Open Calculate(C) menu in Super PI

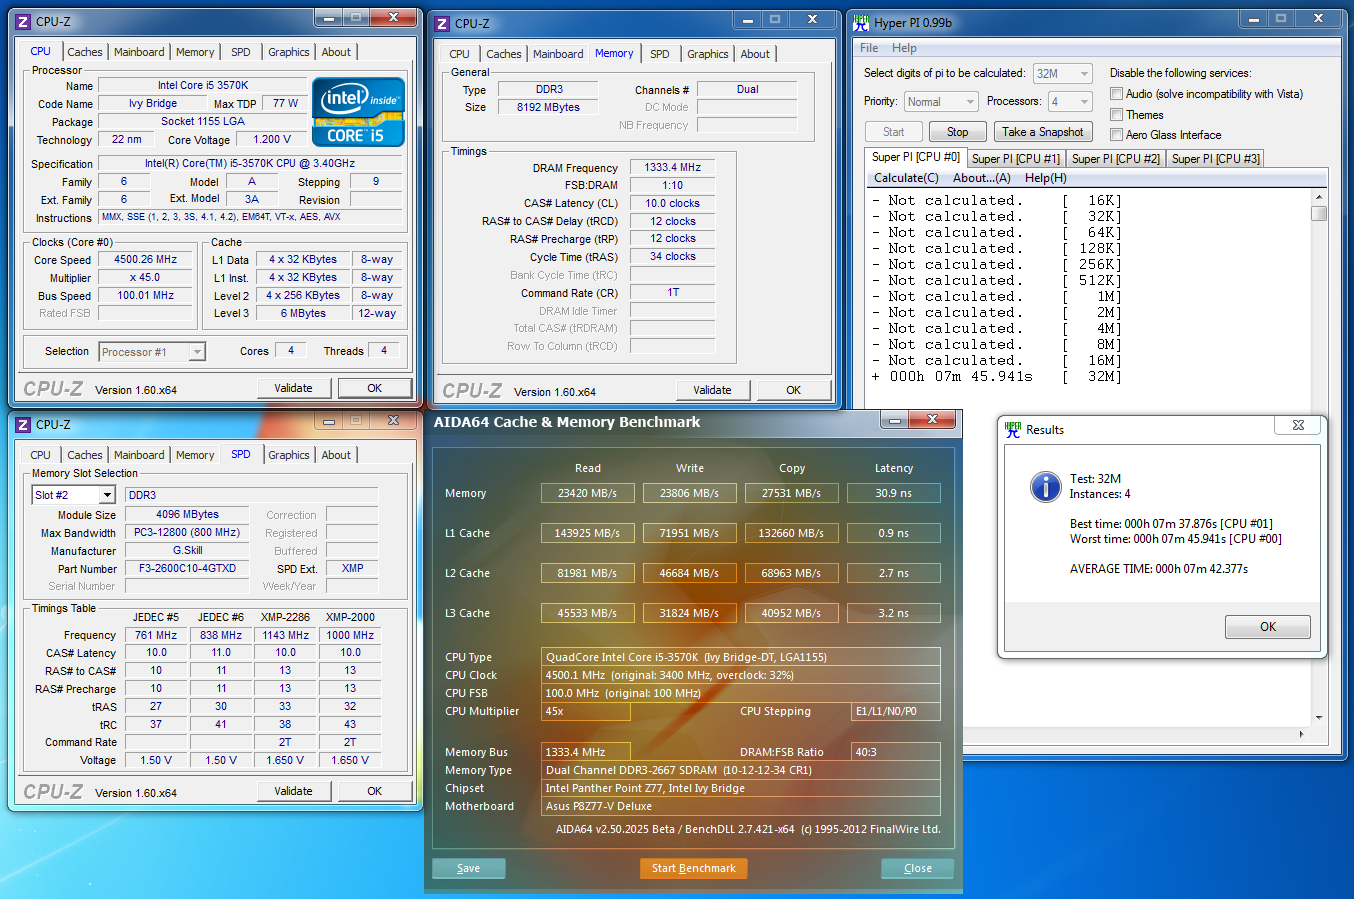click(906, 178)
